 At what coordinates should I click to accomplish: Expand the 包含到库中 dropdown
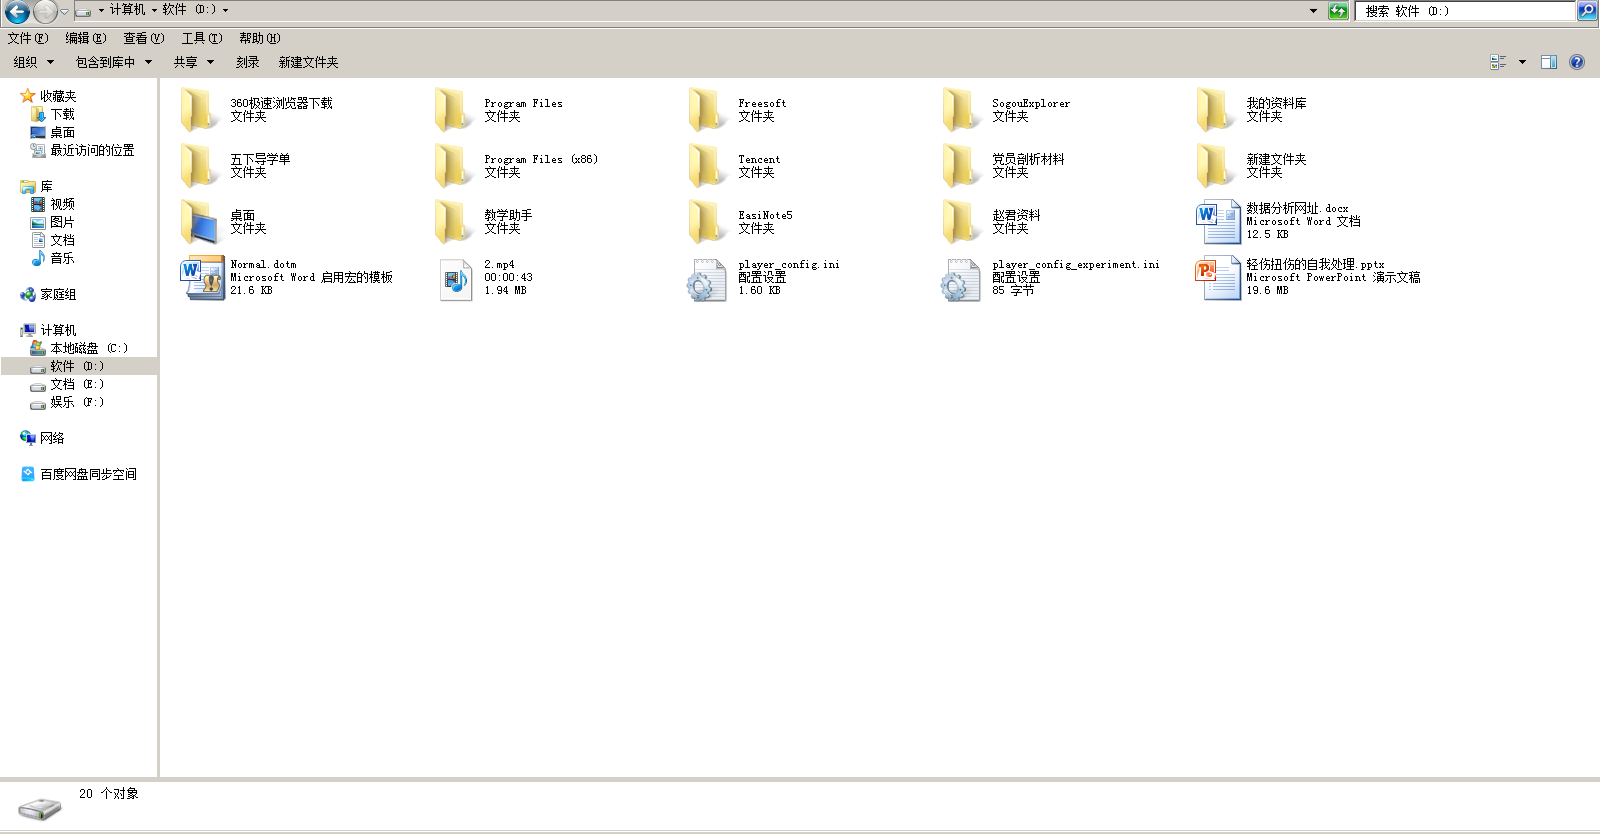[x=113, y=62]
